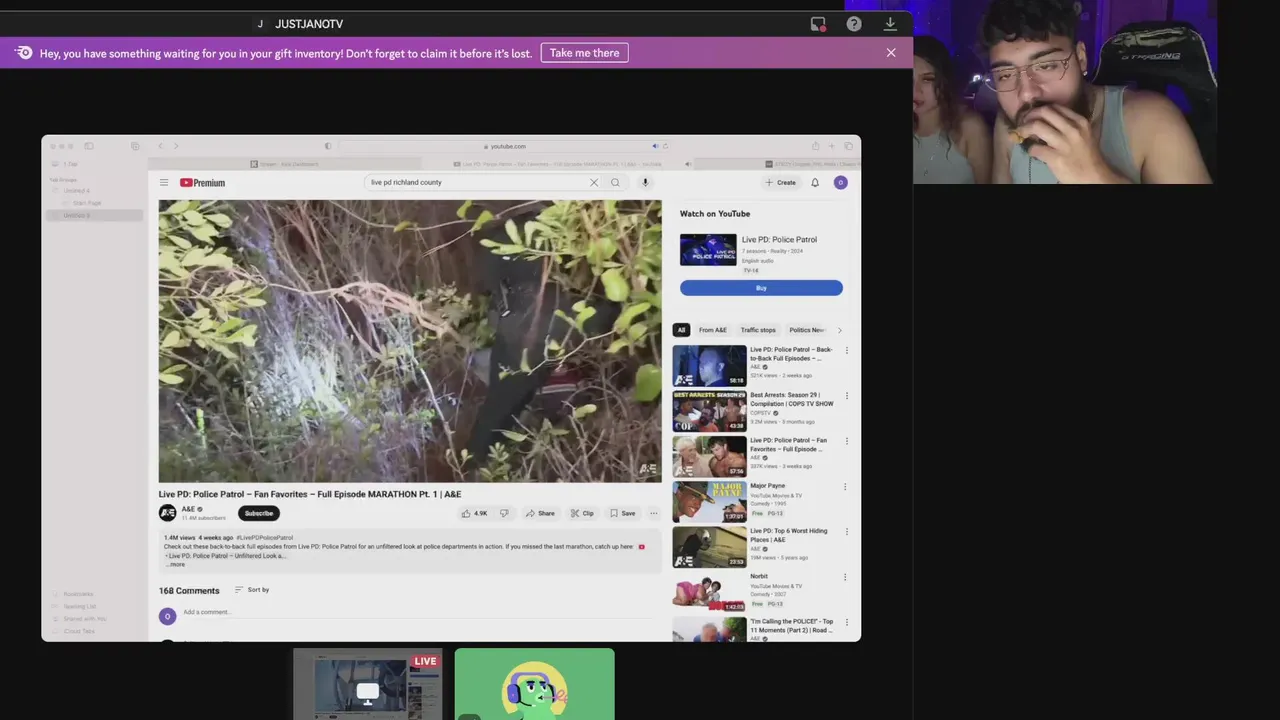Click the JUSTJANOTV channel name
This screenshot has width=1280, height=720.
309,24
